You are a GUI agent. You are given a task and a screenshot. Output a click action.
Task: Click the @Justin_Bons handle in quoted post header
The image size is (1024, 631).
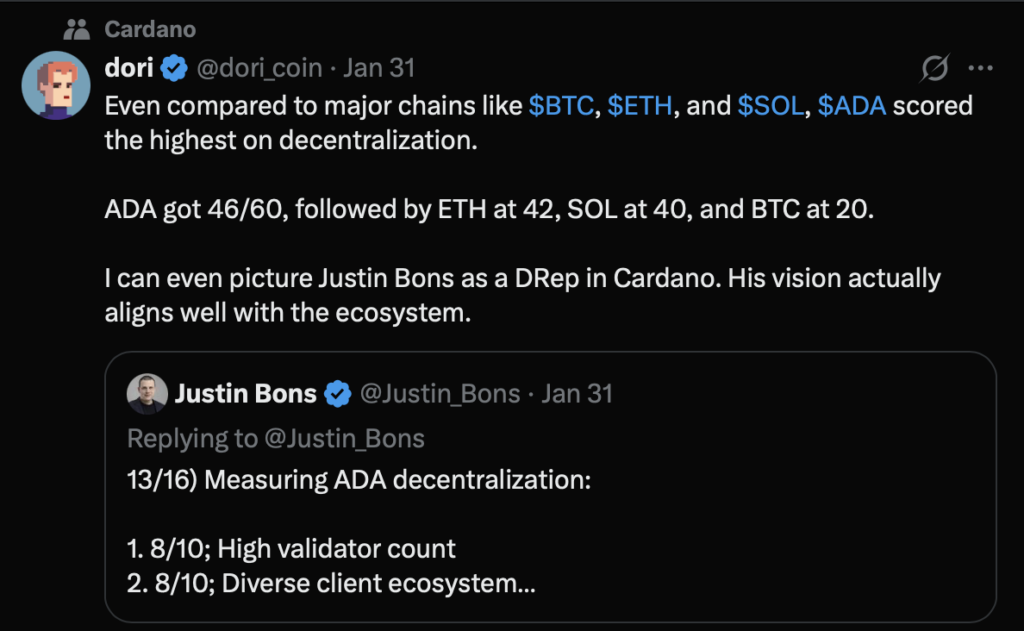click(439, 394)
